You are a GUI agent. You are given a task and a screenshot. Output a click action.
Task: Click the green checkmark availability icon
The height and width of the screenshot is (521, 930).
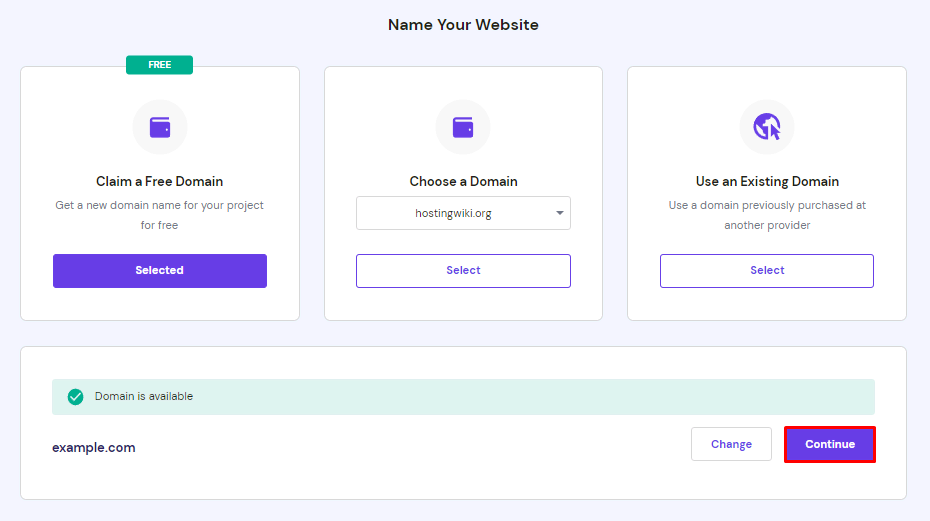pos(75,397)
